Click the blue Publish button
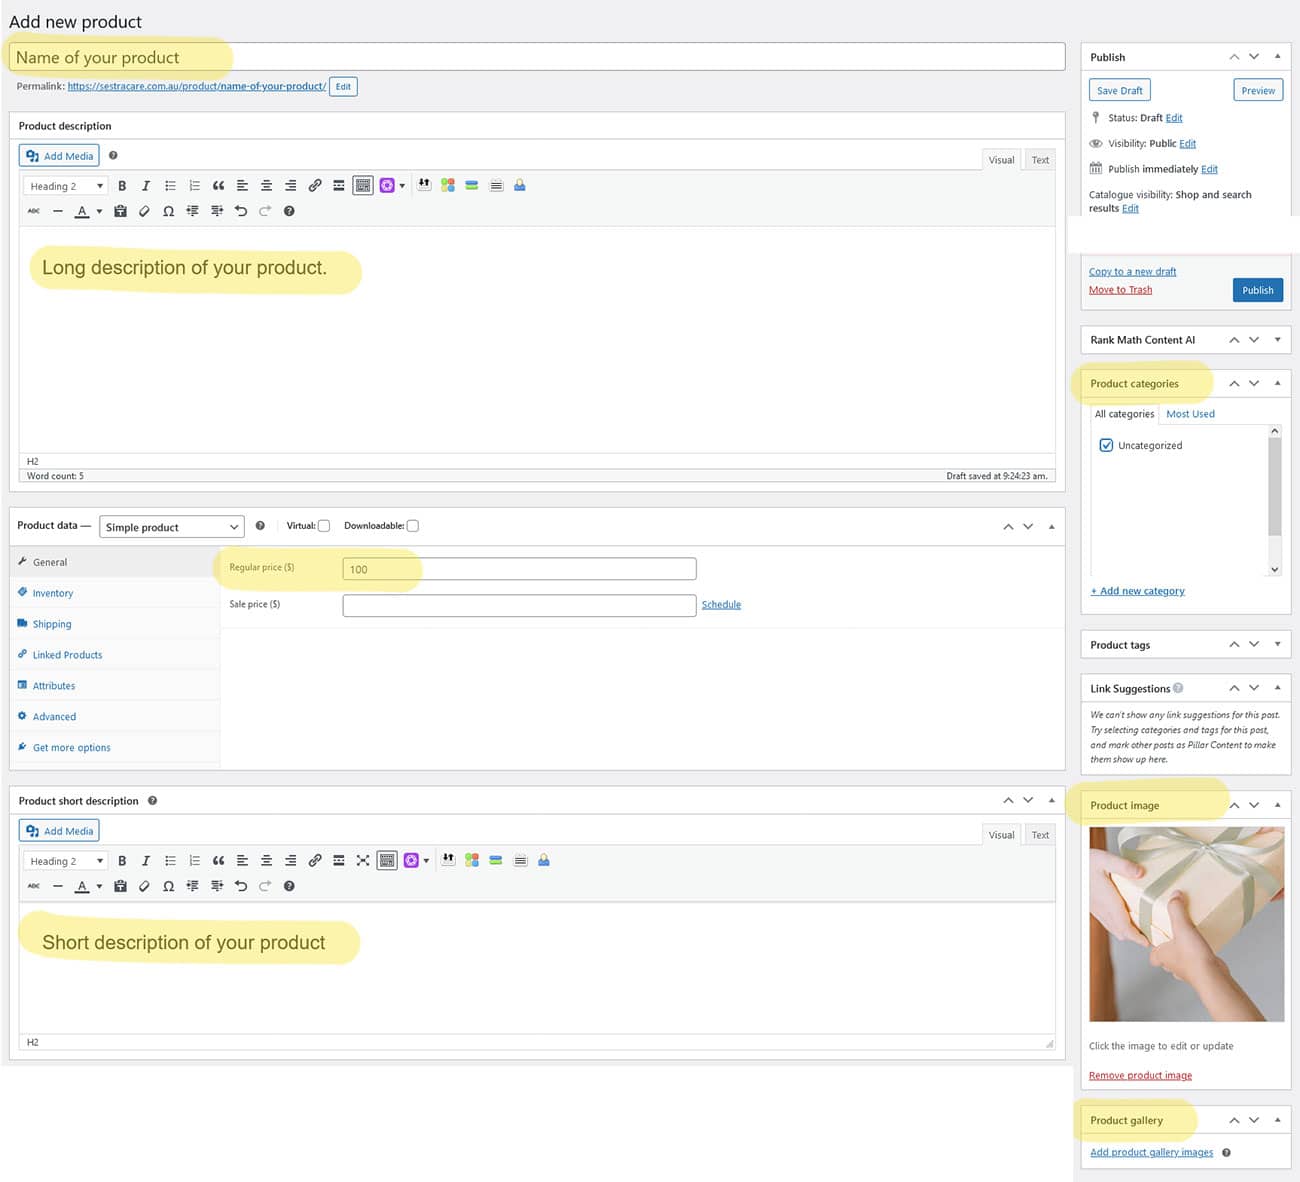 point(1257,290)
